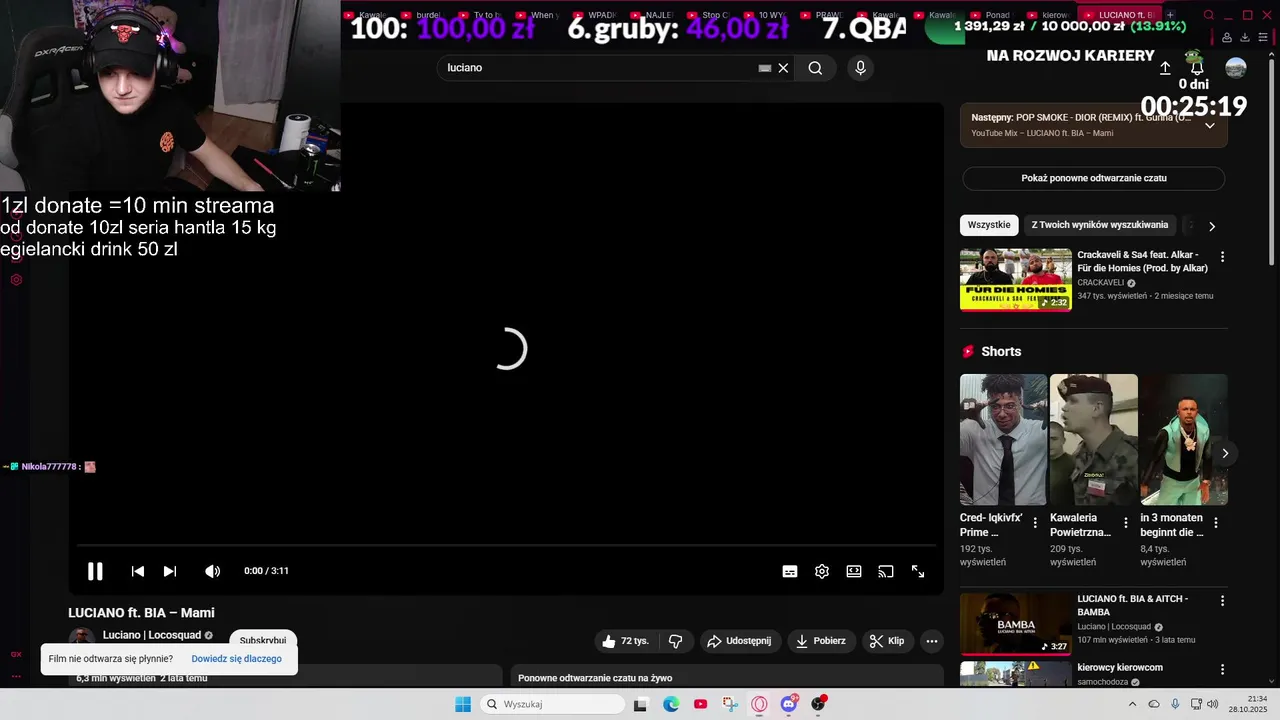Switch to the 'Ponad' browser tab
The width and height of the screenshot is (1280, 720).
pos(994,15)
